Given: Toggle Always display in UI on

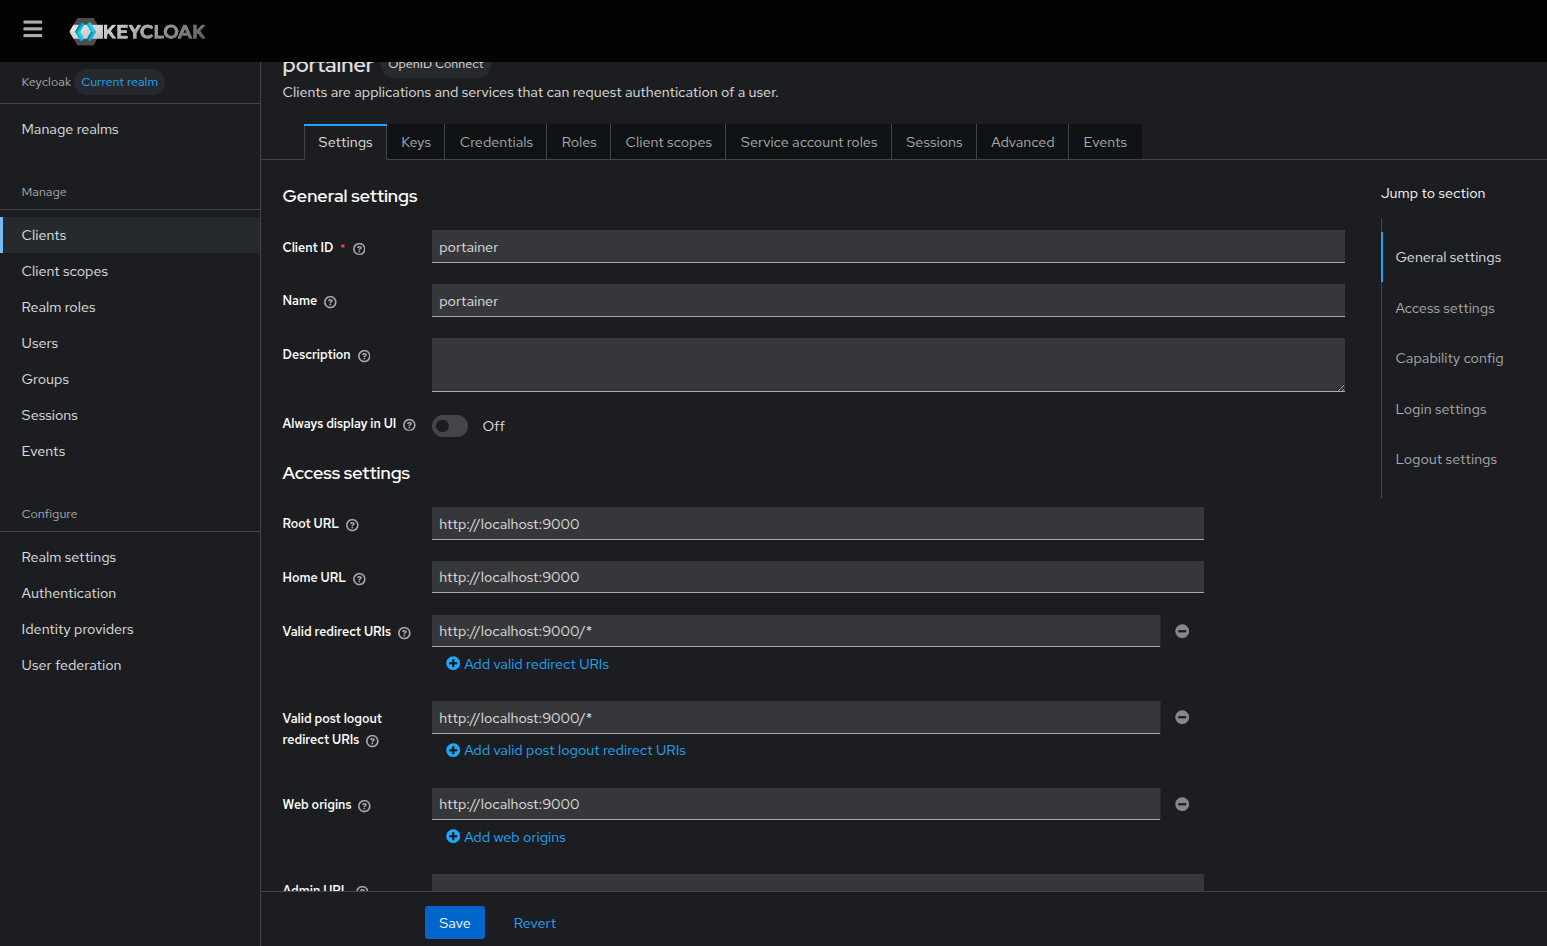Looking at the screenshot, I should (449, 425).
